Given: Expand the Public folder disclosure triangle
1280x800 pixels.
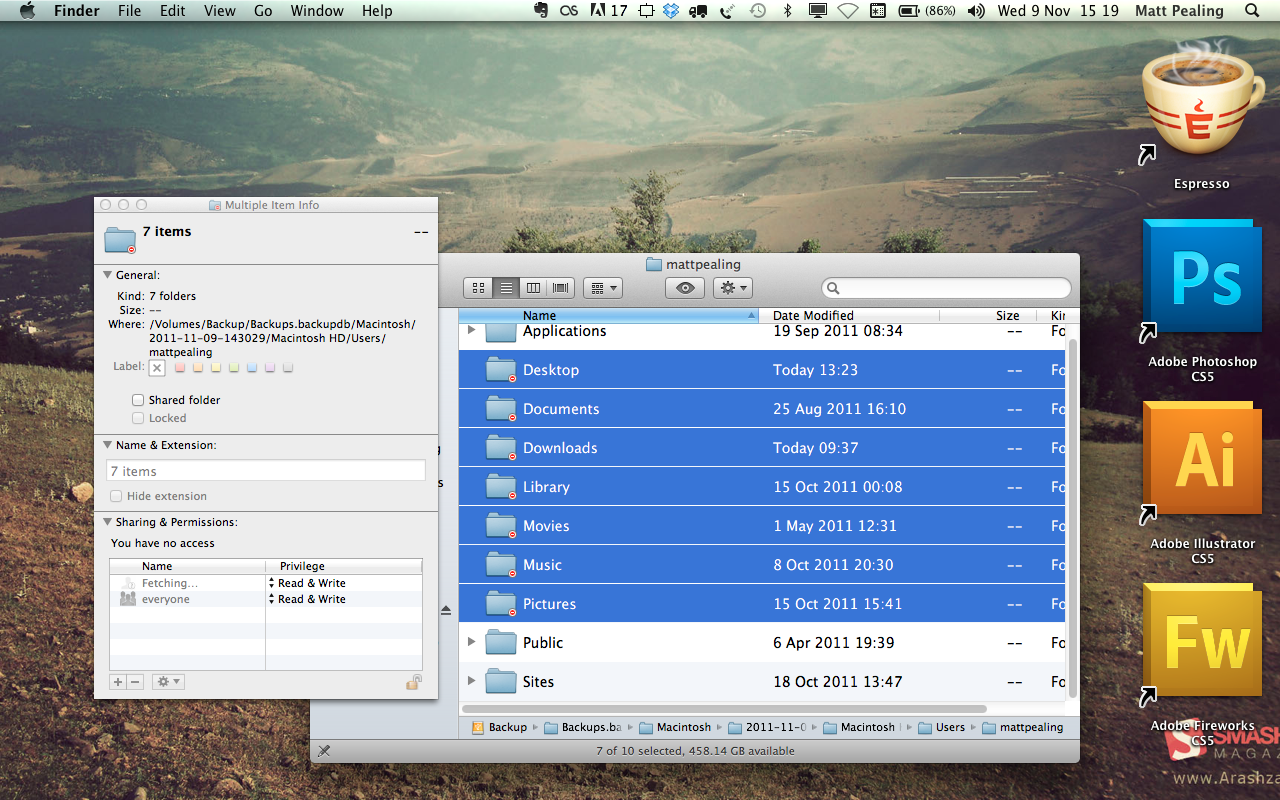Looking at the screenshot, I should [472, 642].
